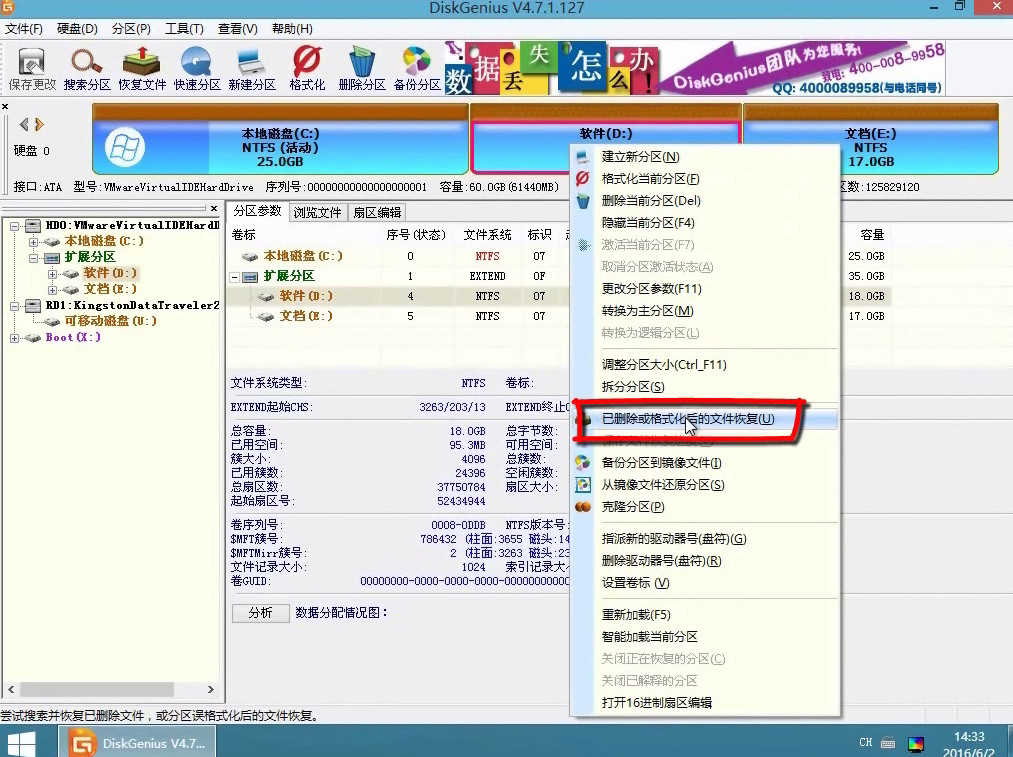Open the 工具(T) menu
1013x757 pixels.
click(184, 29)
